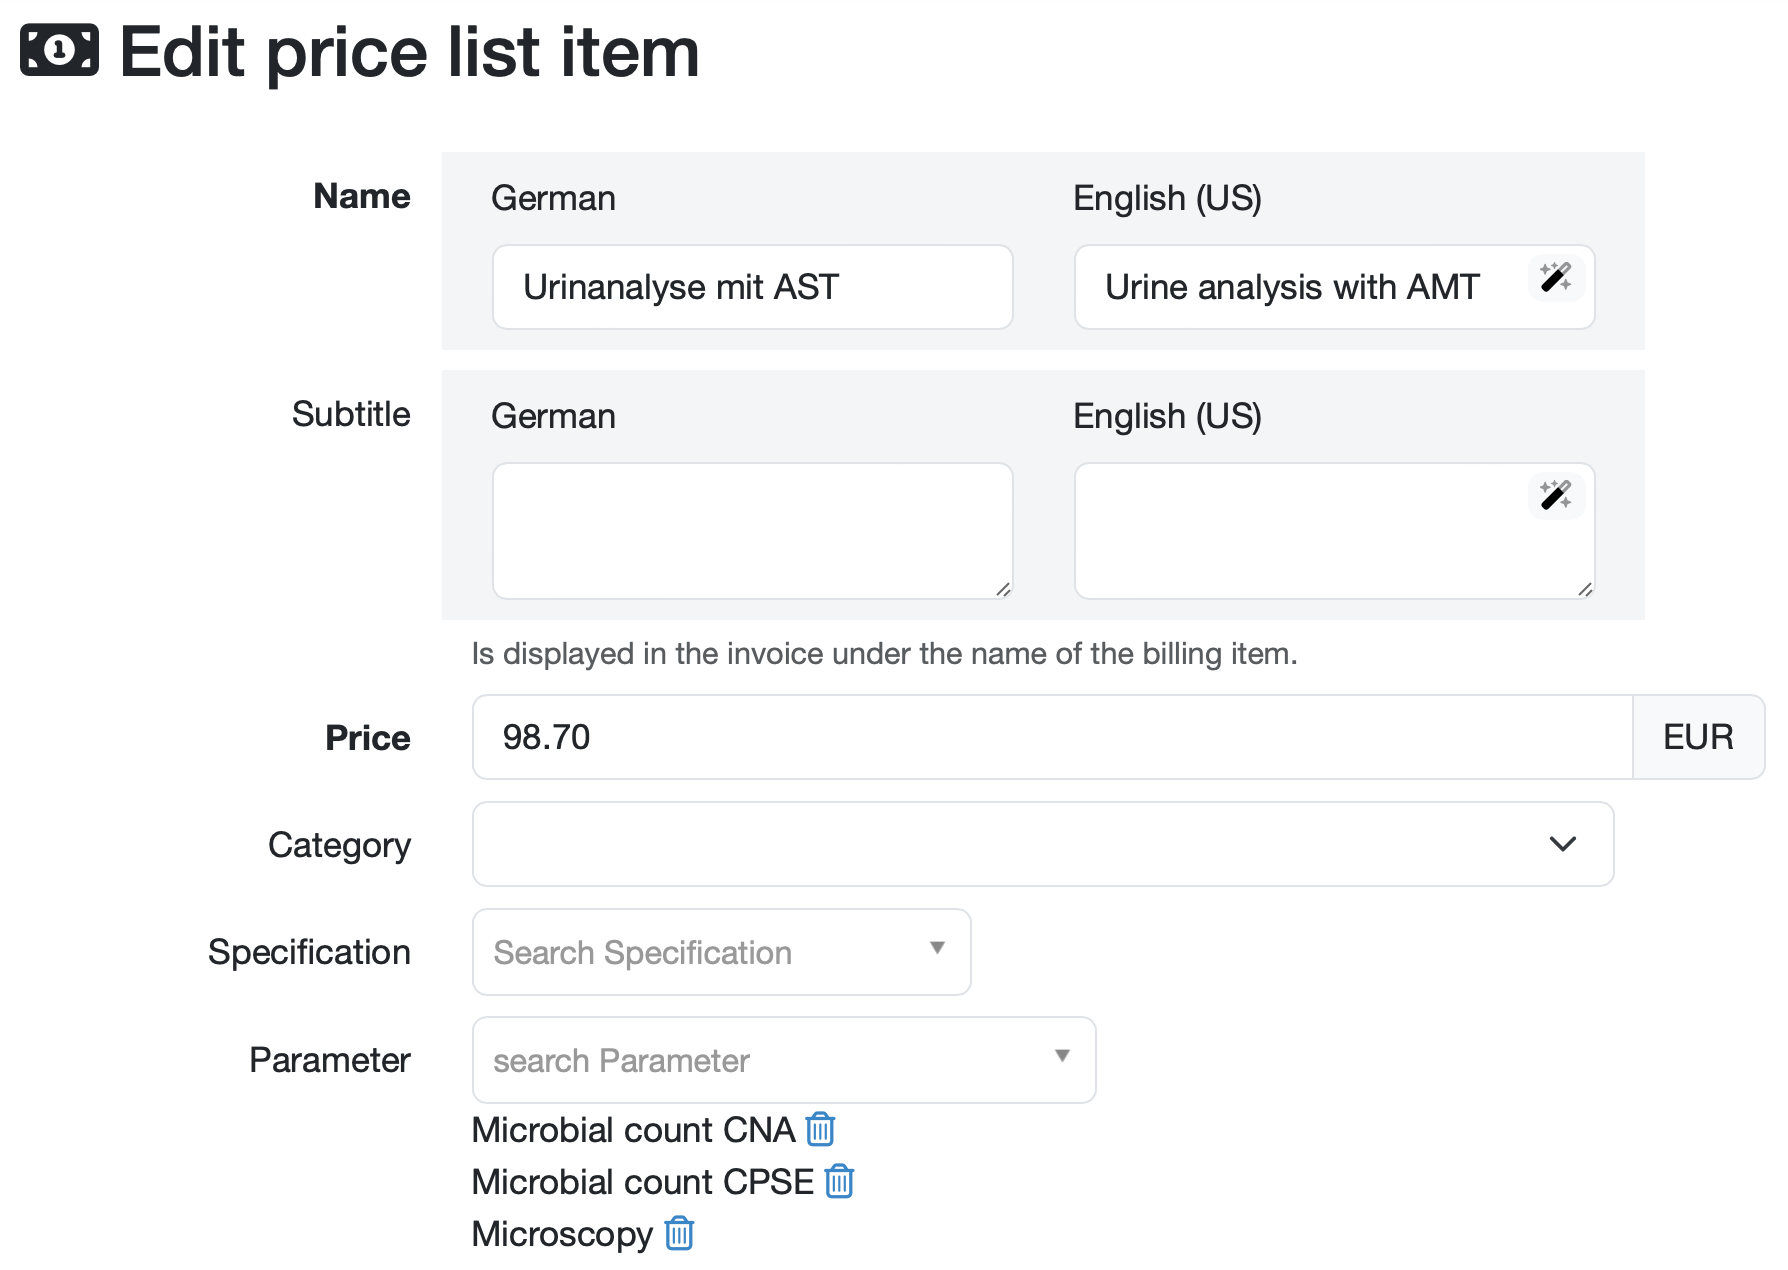Expand the Category dropdown
1788x1270 pixels.
pos(1563,844)
